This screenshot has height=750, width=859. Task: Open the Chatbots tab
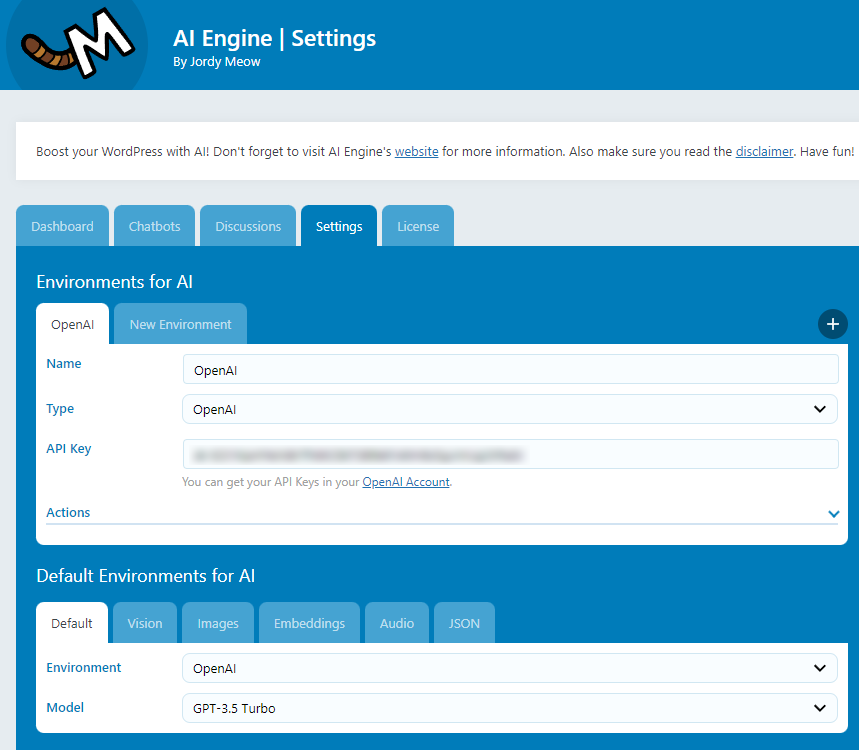click(x=155, y=226)
